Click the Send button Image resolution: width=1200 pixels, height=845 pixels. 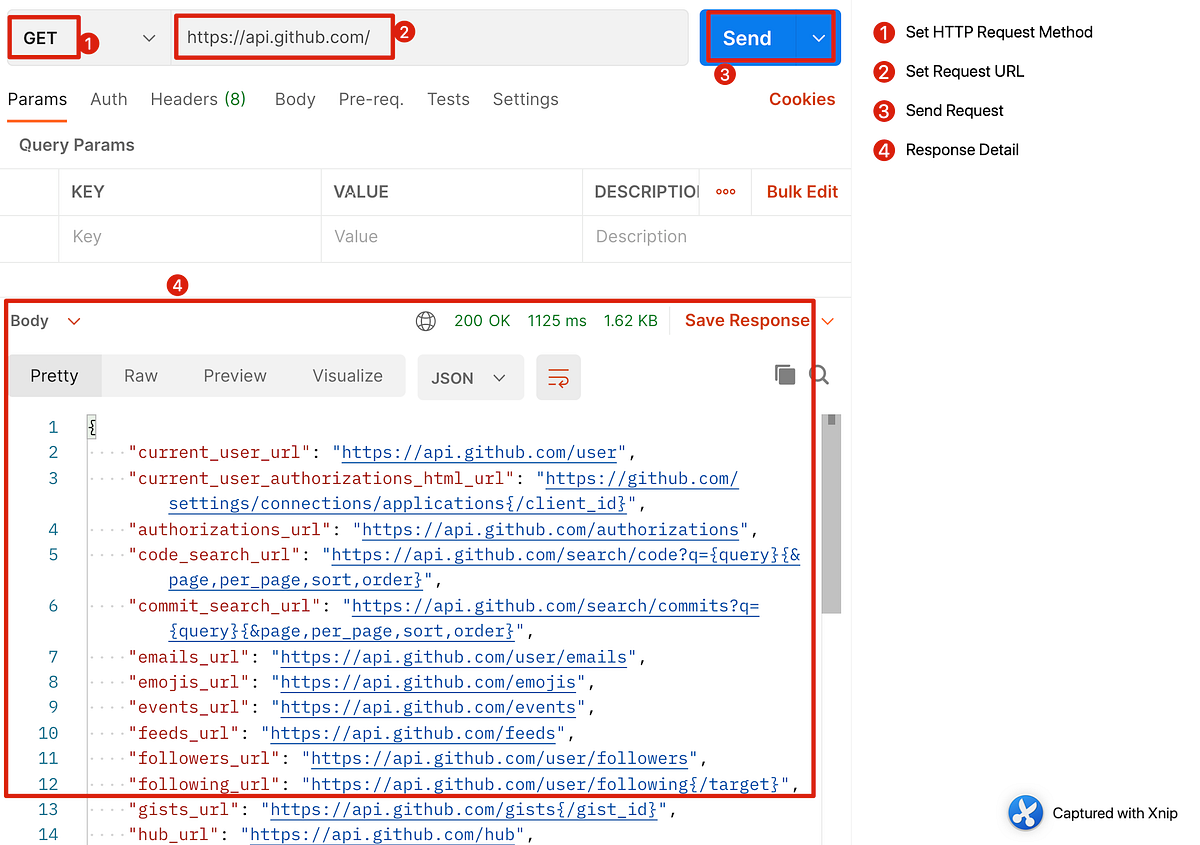pos(747,37)
